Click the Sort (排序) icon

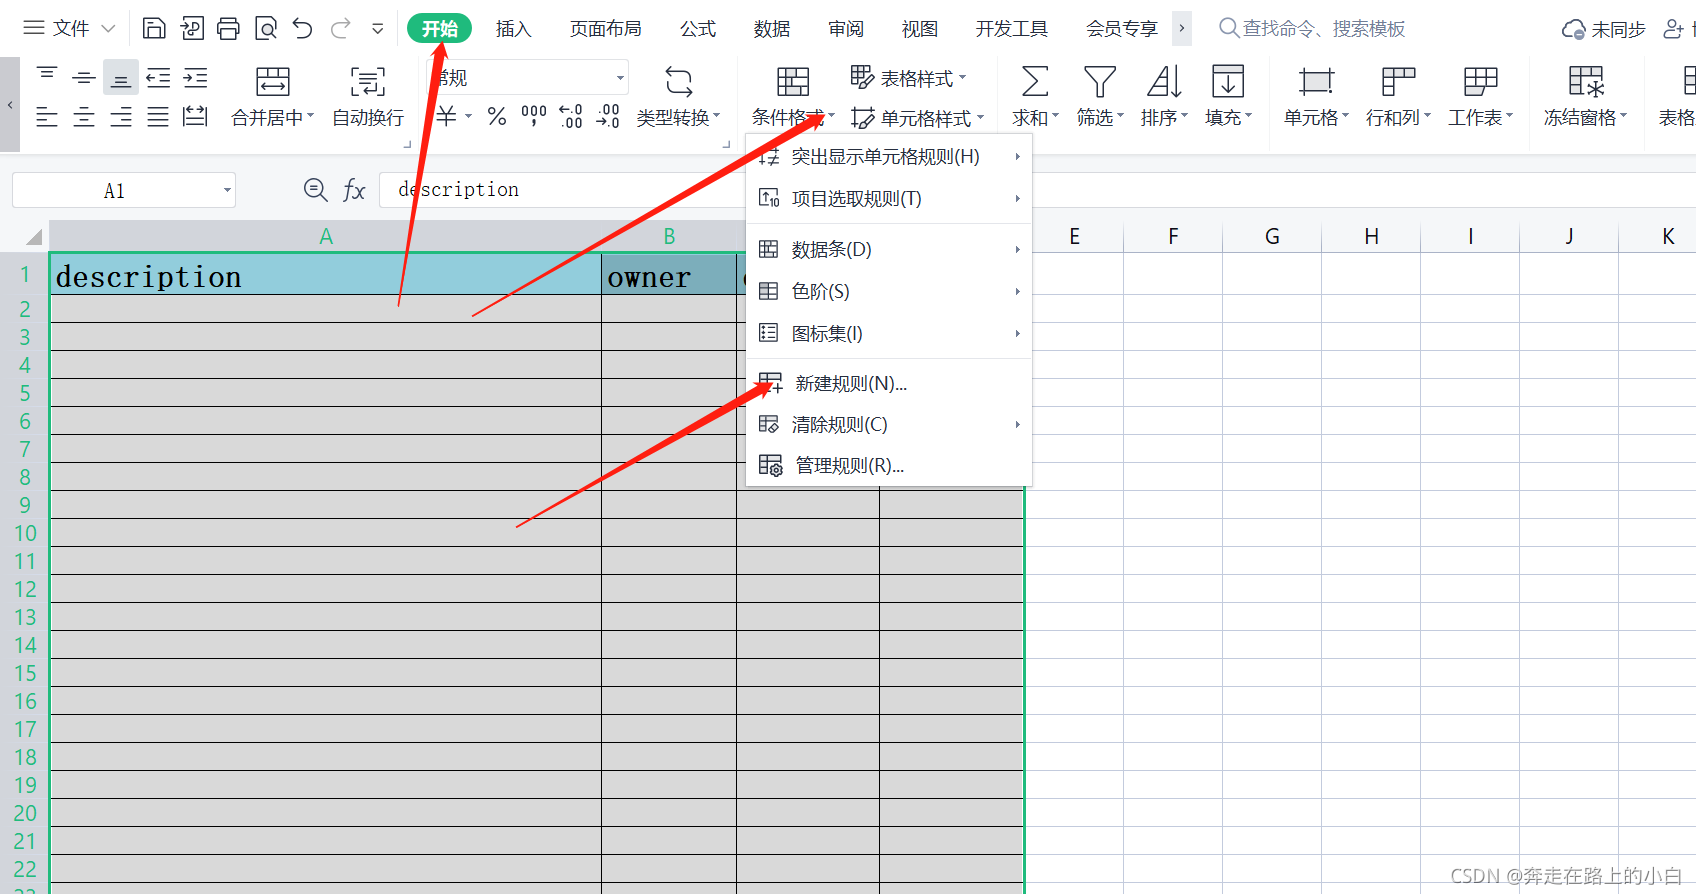point(1164,81)
